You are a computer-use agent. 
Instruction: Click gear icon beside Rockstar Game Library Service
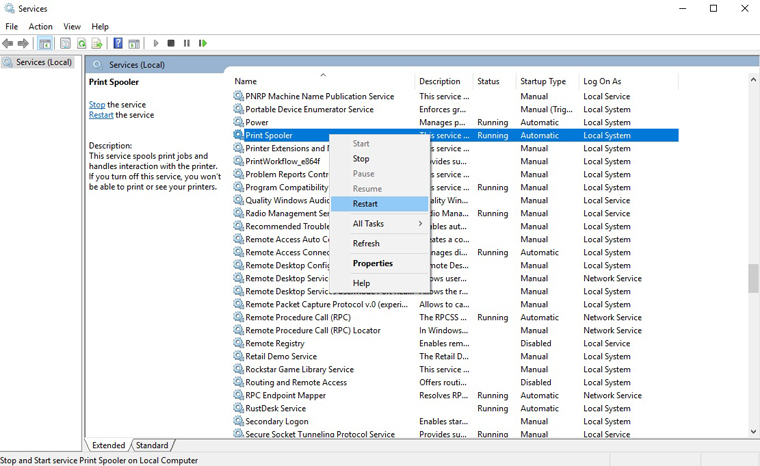point(238,369)
